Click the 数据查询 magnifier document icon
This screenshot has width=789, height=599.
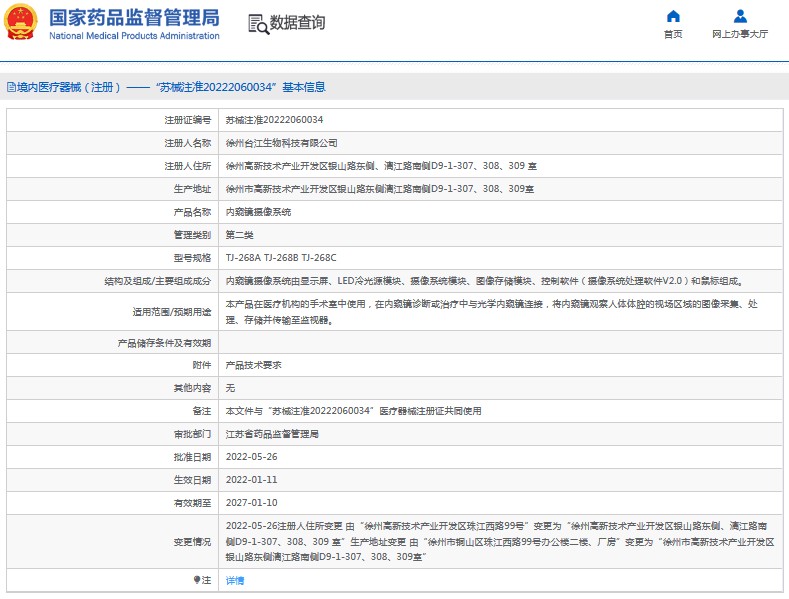pos(257,24)
